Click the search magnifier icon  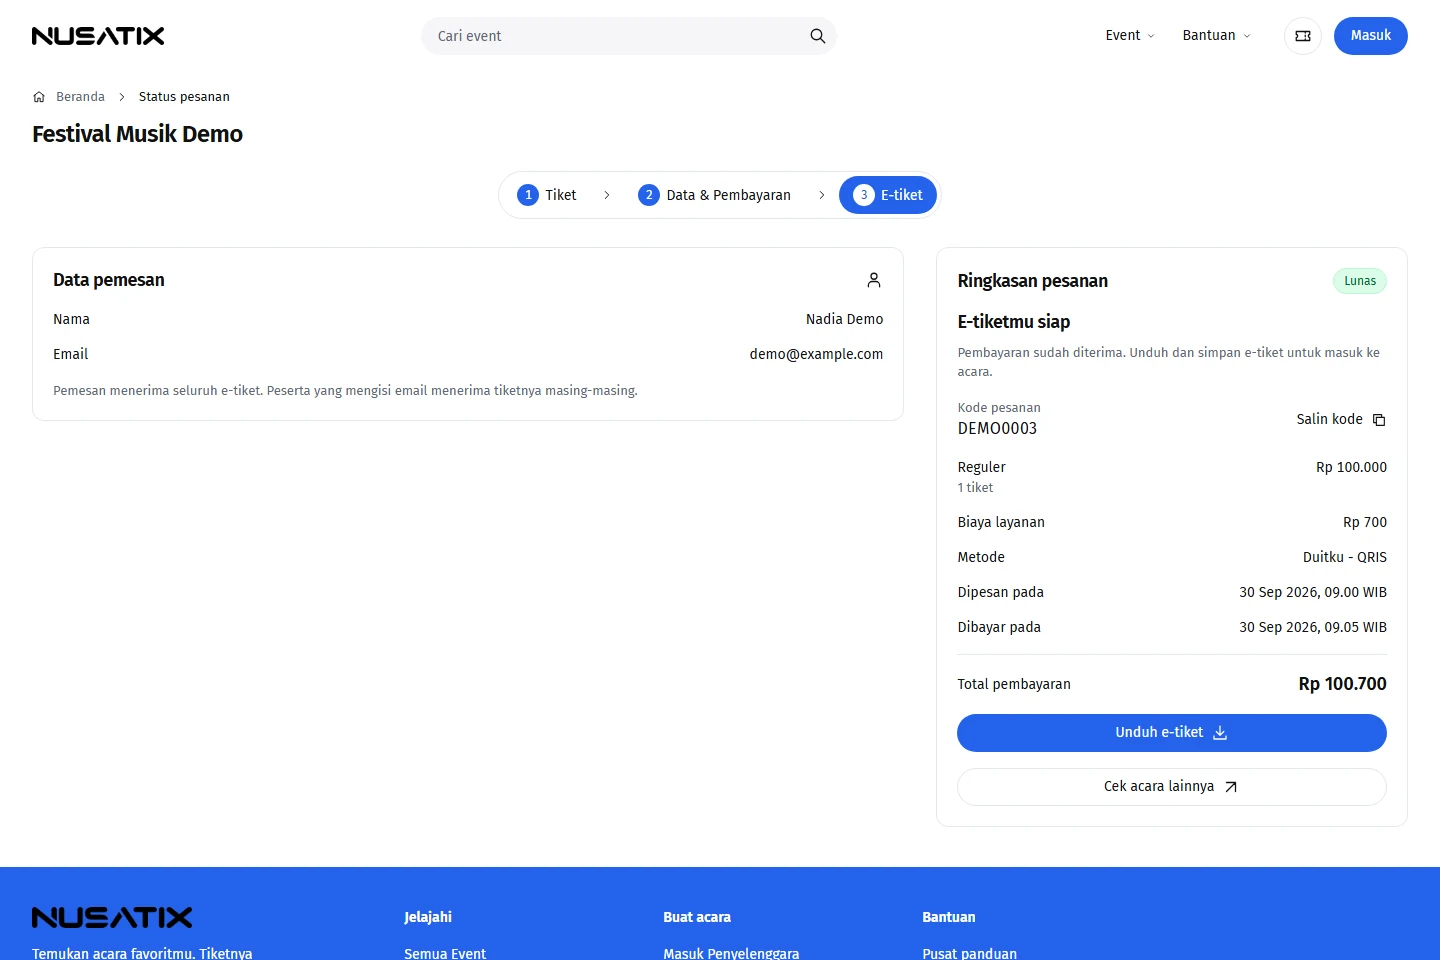(x=817, y=36)
